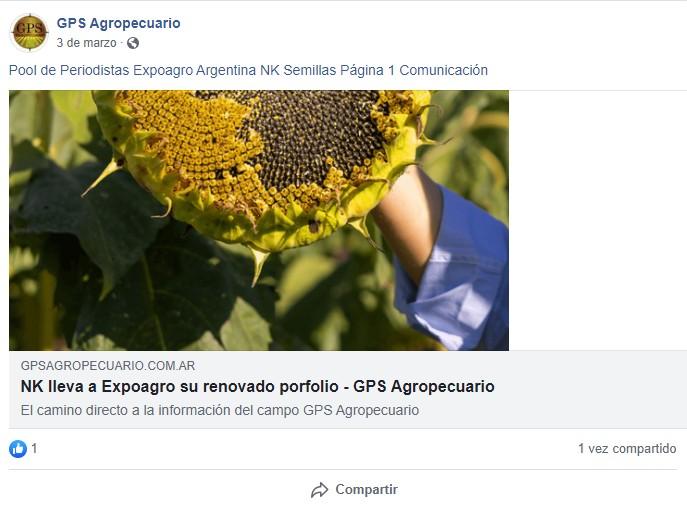Viewport: 687px width, 508px height.
Task: Click the description El camino directo a la información
Action: pos(220,410)
